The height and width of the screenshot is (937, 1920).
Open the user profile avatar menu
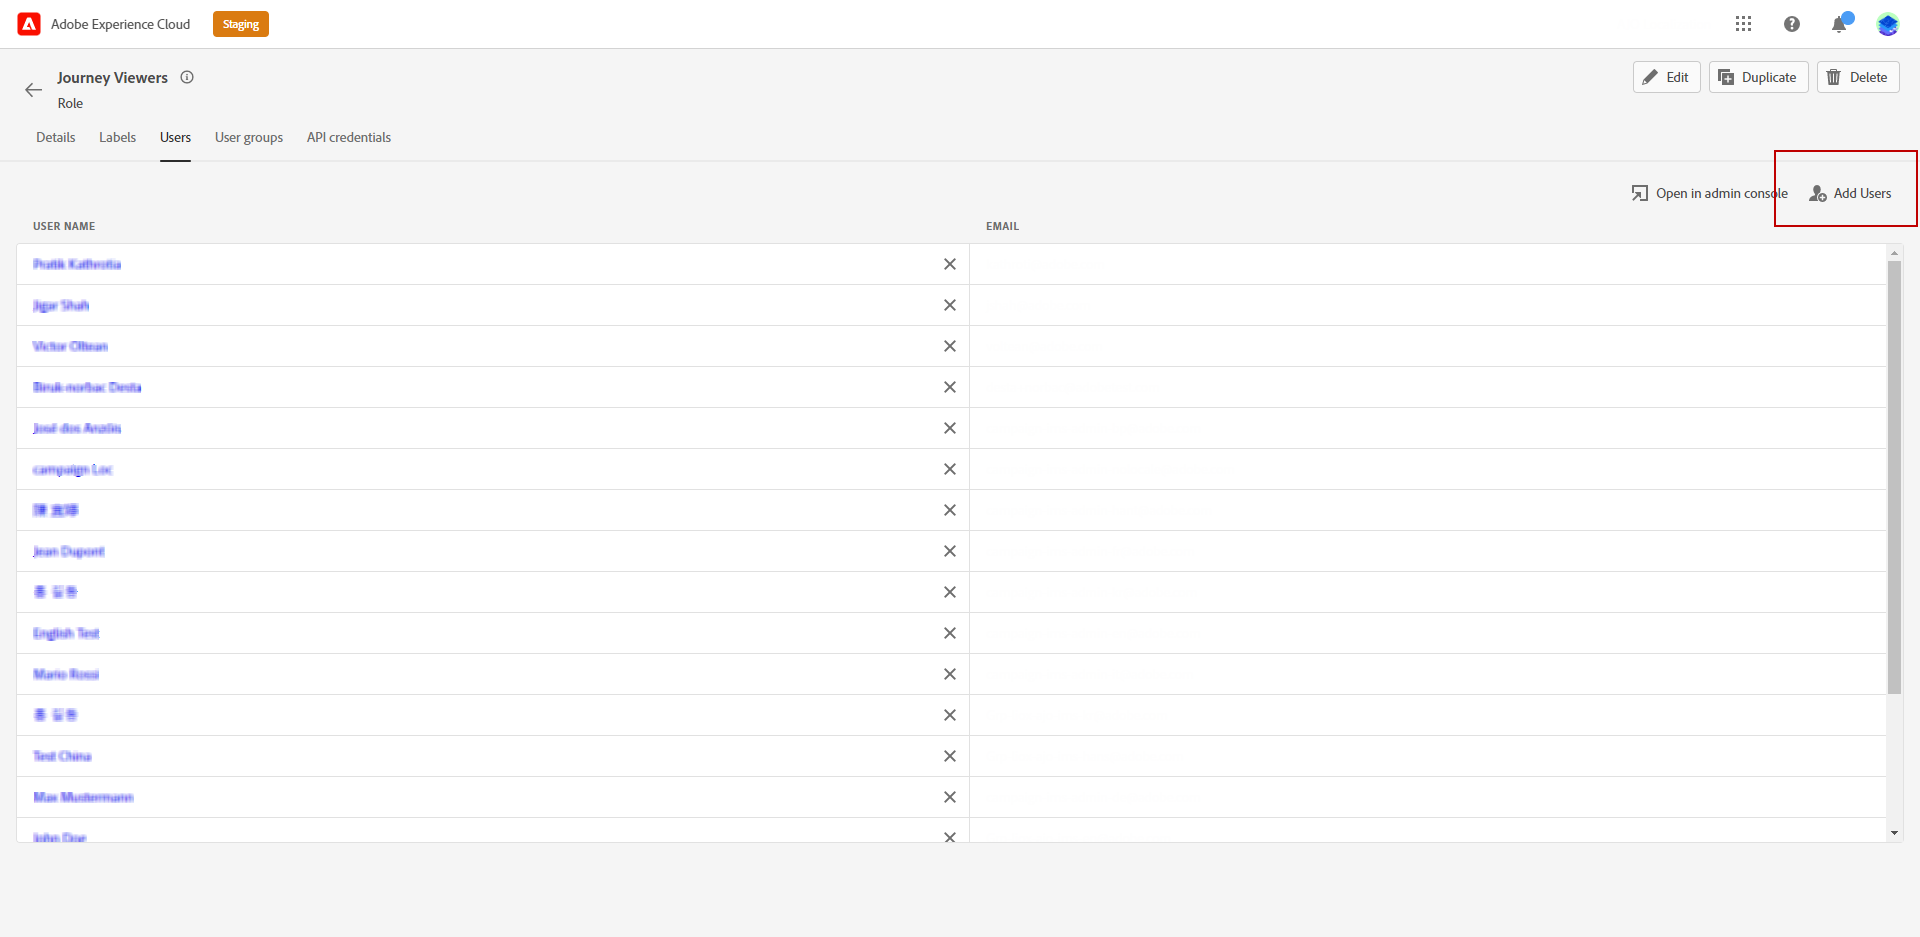tap(1887, 24)
